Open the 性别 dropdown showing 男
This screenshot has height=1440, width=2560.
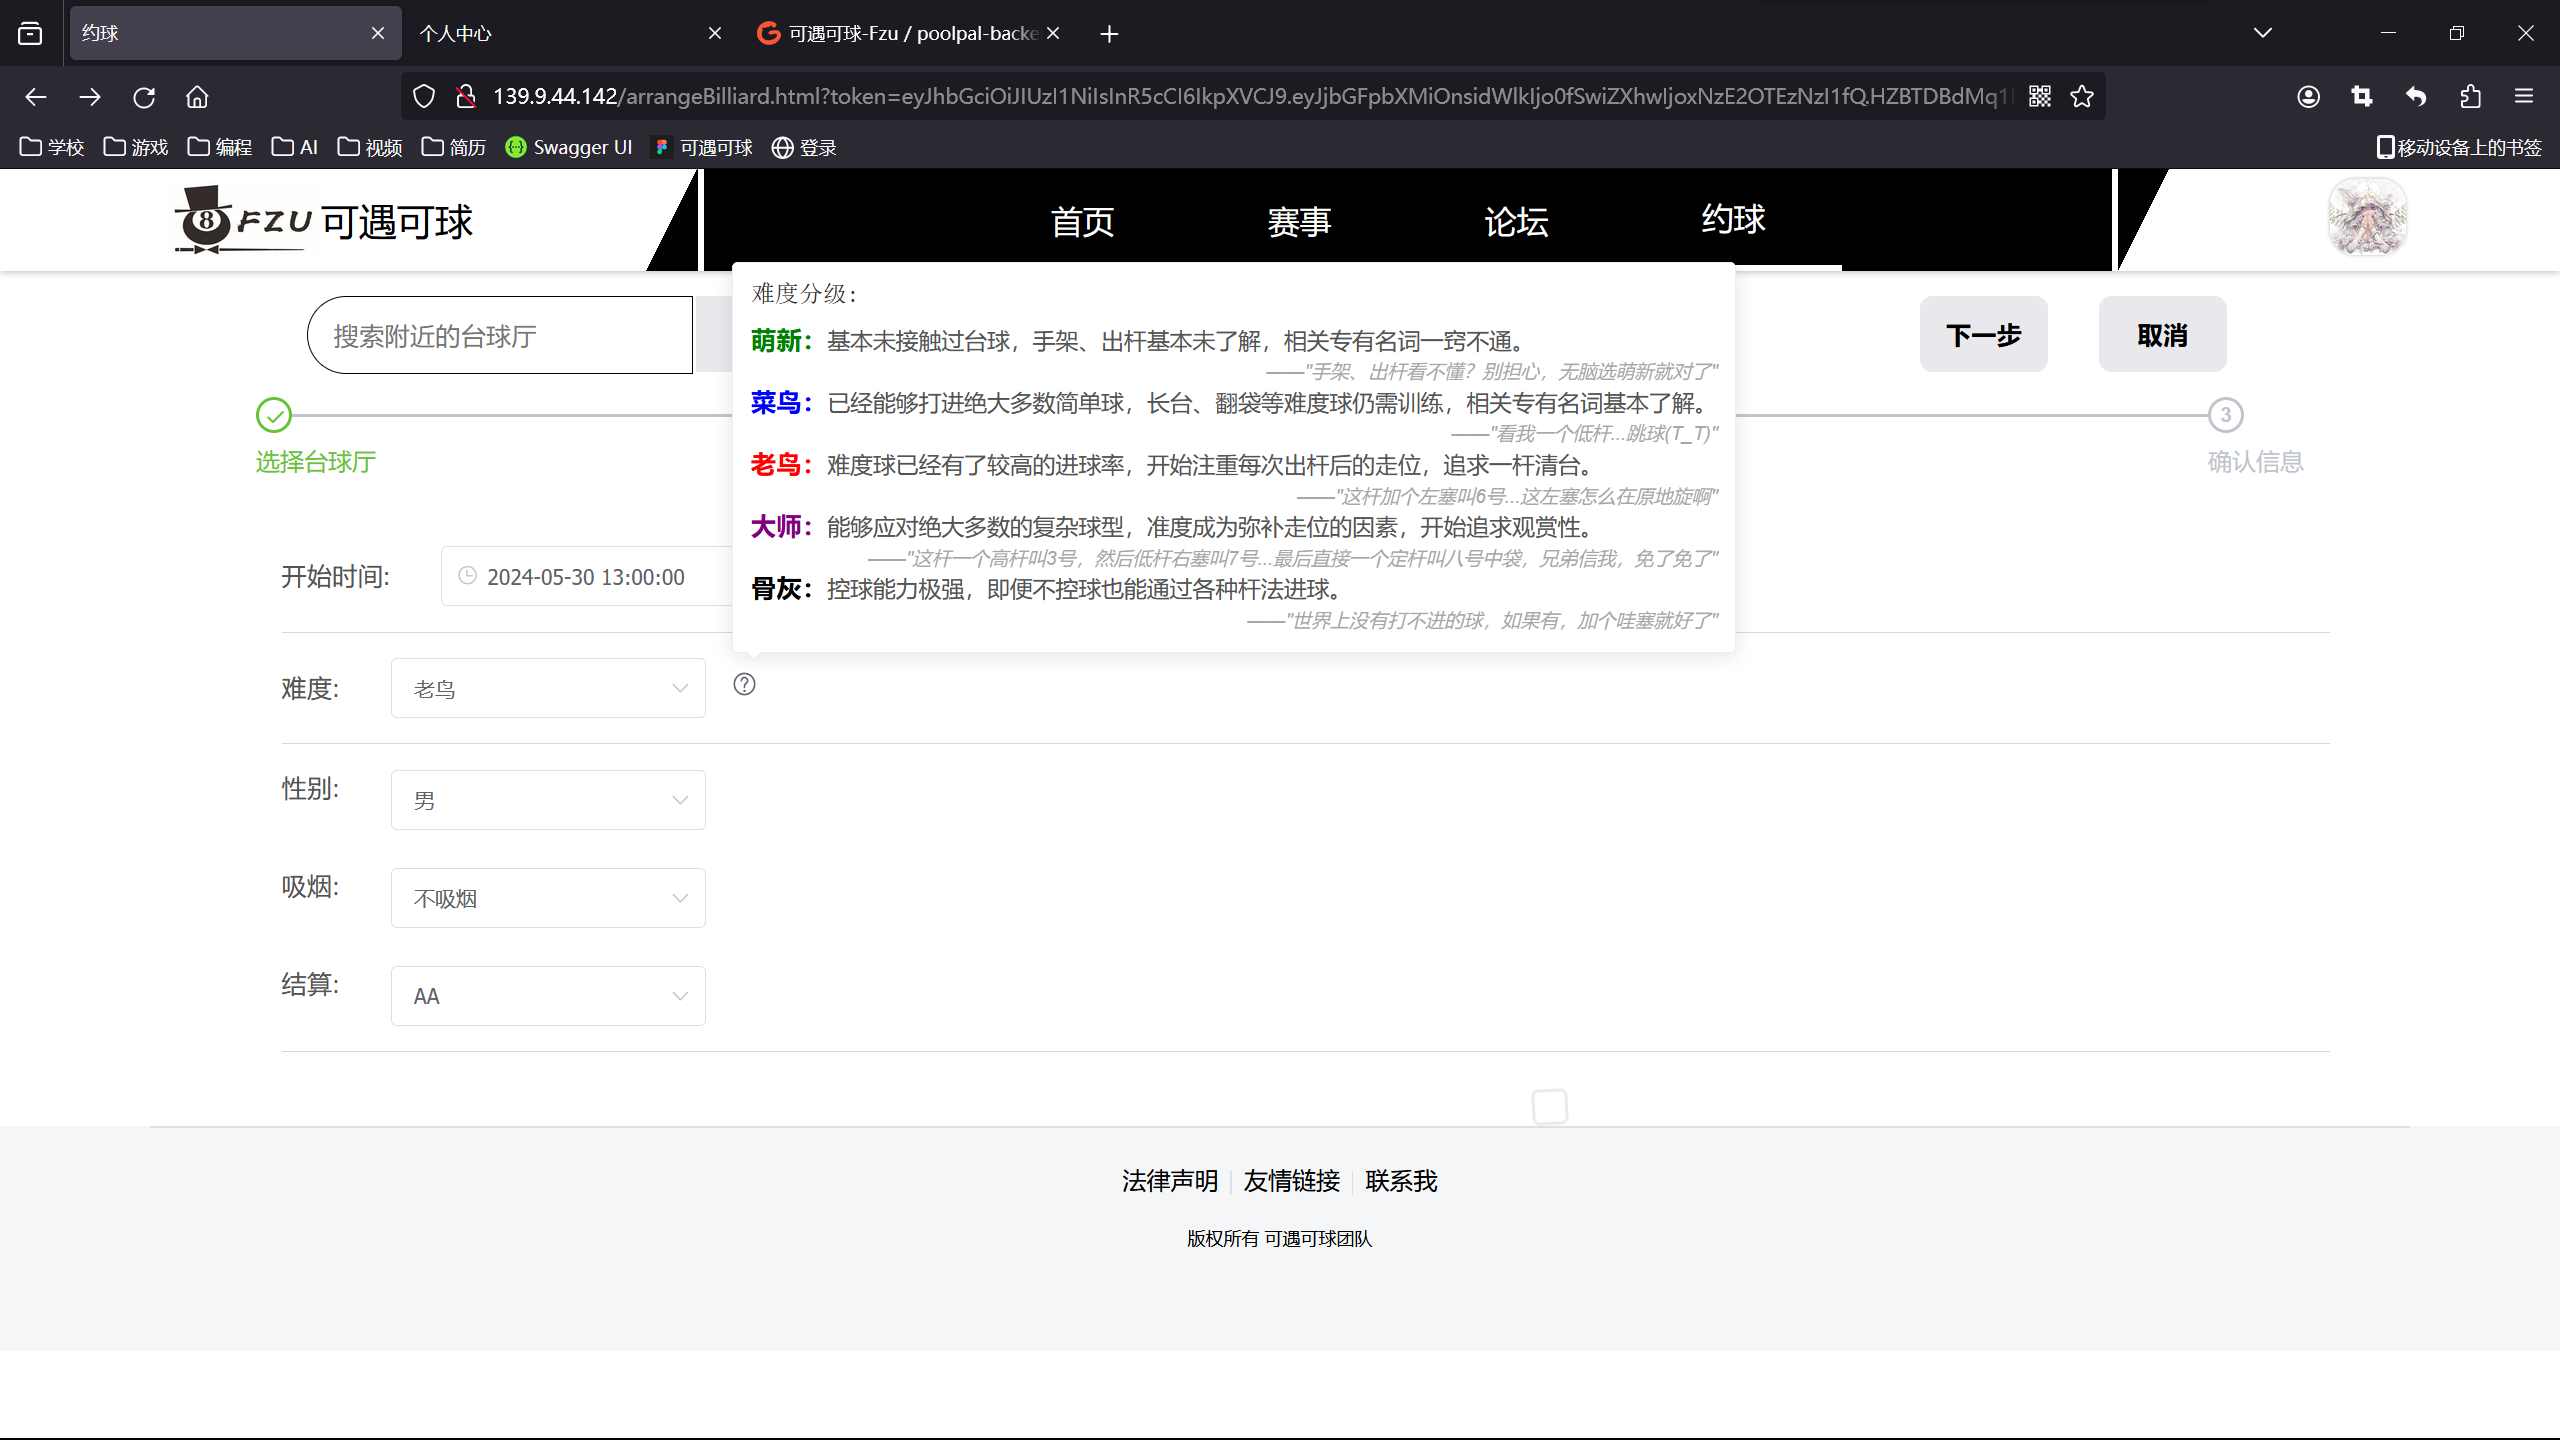[x=548, y=800]
